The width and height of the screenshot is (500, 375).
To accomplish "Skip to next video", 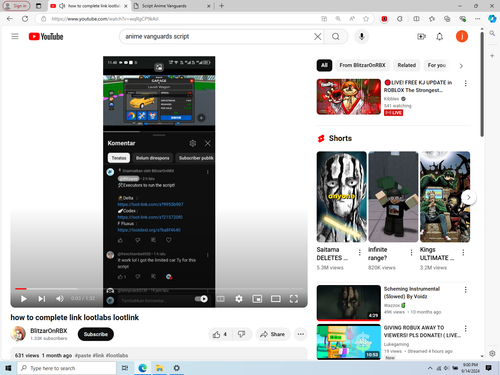I will (x=42, y=299).
